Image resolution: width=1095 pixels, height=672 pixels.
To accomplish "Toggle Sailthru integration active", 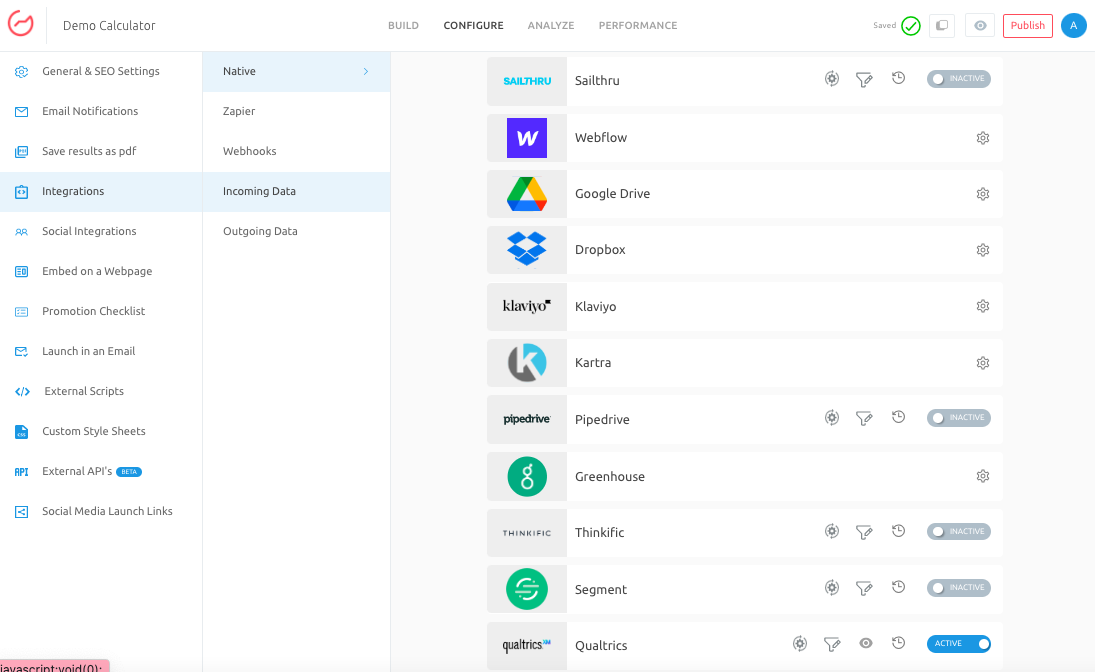I will click(959, 79).
